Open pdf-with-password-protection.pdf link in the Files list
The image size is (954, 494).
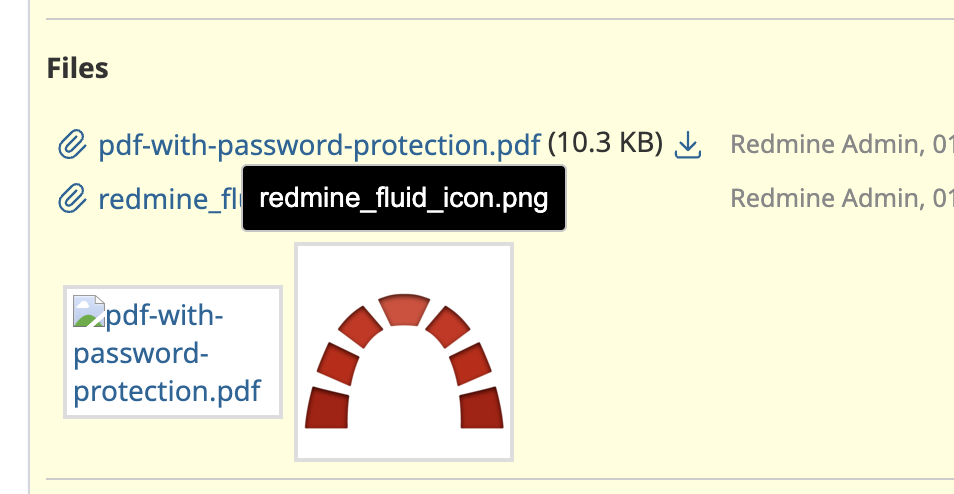[x=319, y=145]
